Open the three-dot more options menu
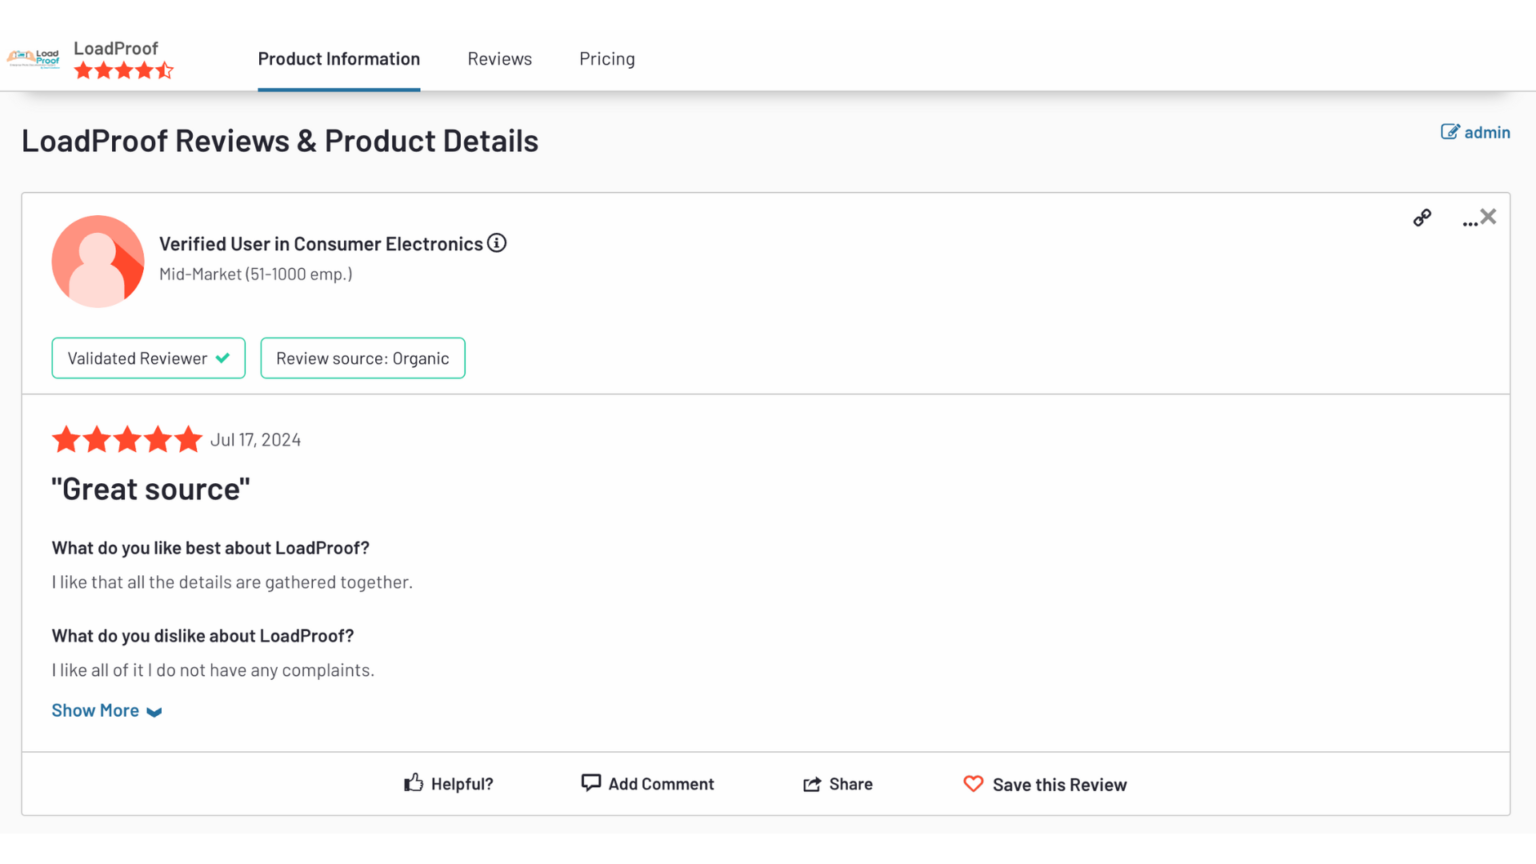The image size is (1536, 864). click(1469, 224)
